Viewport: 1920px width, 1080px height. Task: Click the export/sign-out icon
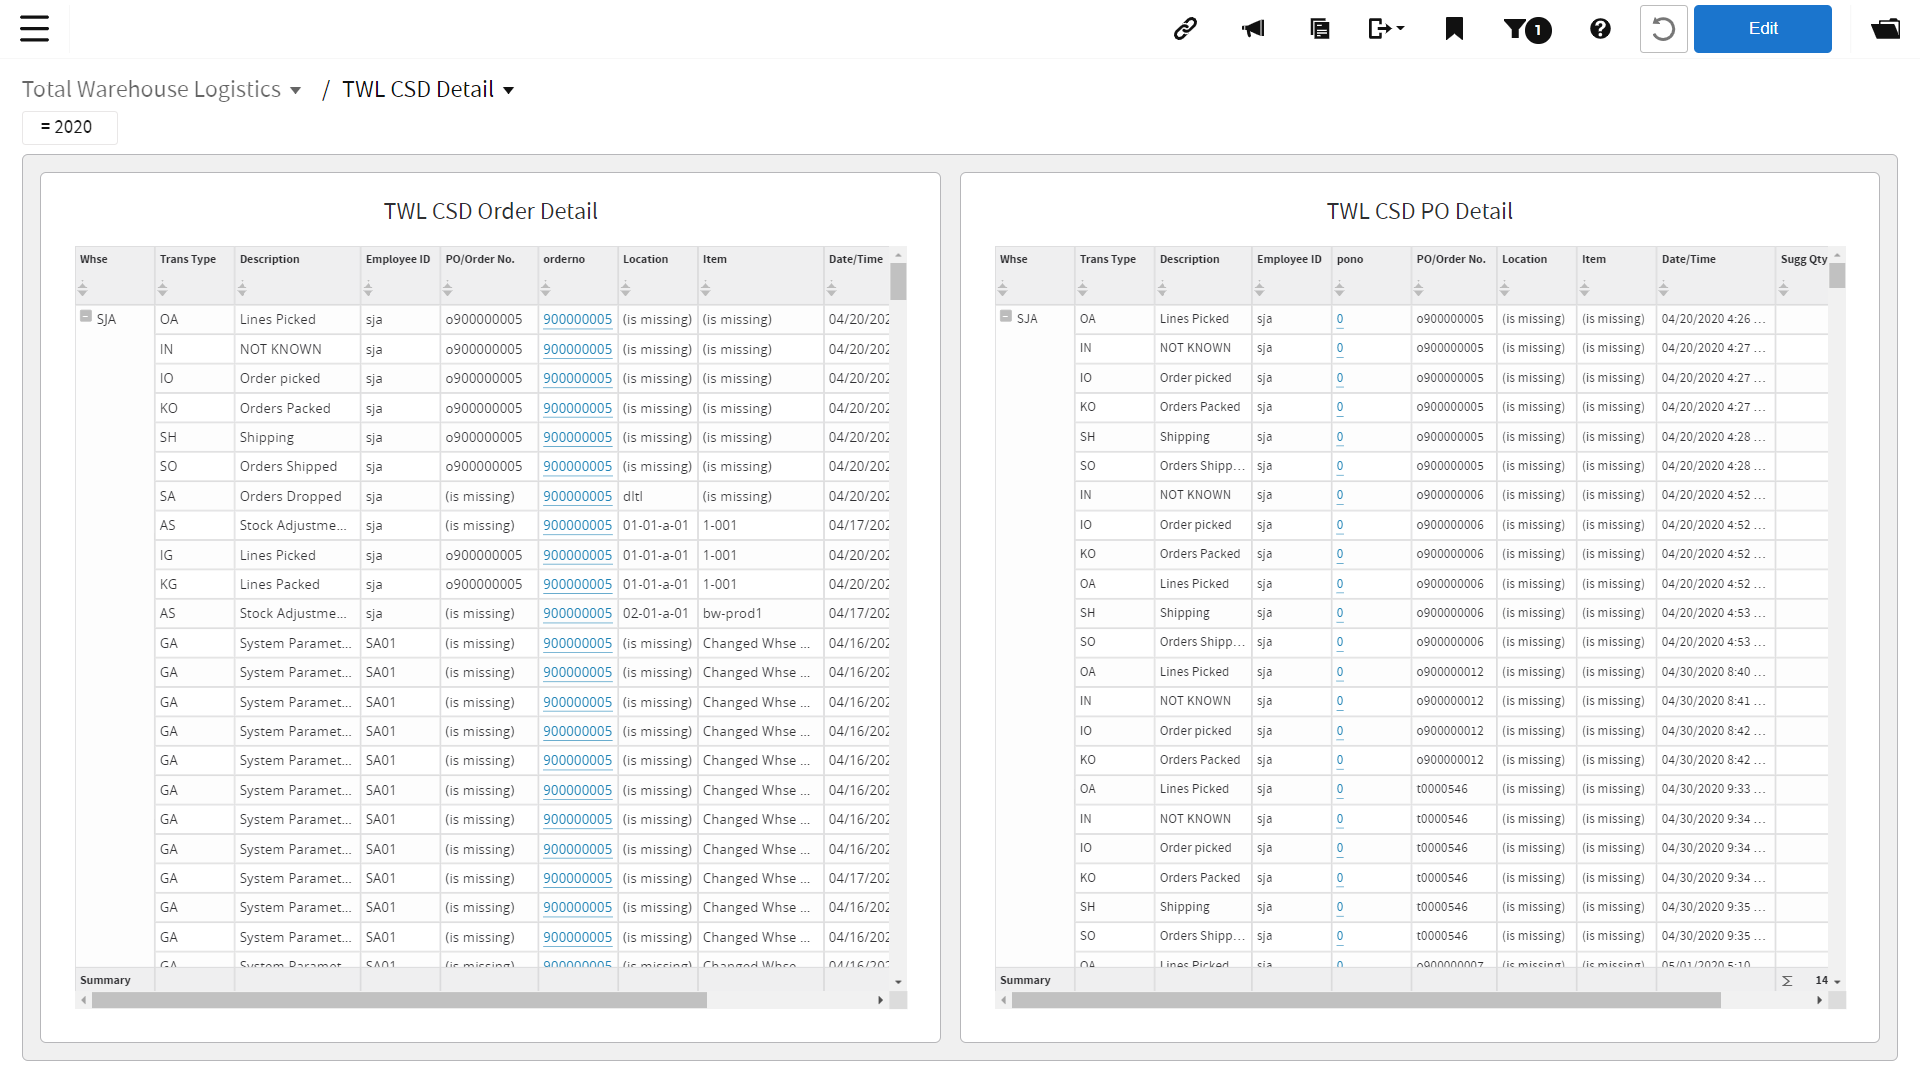click(x=1385, y=29)
